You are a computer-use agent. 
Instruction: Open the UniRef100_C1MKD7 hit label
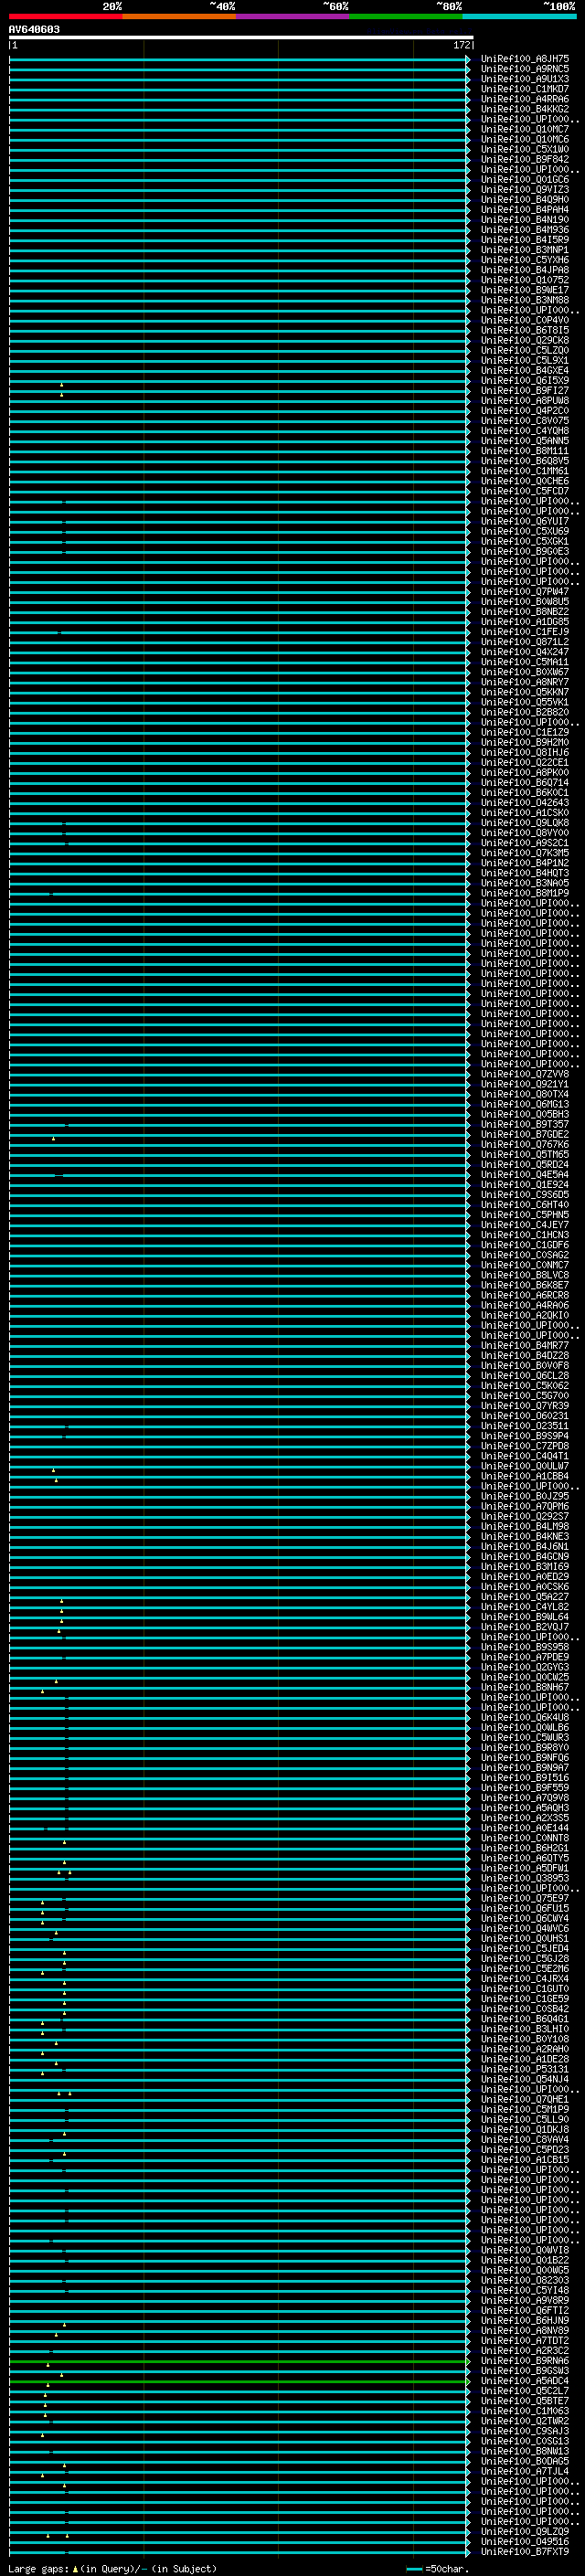click(x=525, y=89)
